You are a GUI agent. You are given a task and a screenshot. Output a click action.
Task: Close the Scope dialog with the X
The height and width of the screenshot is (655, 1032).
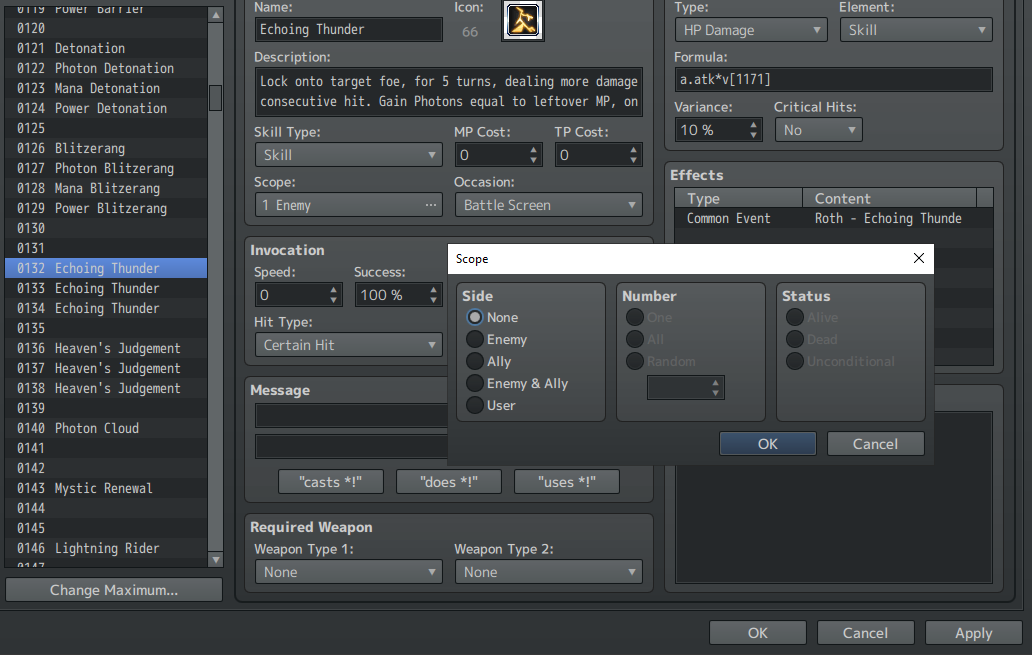[x=919, y=259]
